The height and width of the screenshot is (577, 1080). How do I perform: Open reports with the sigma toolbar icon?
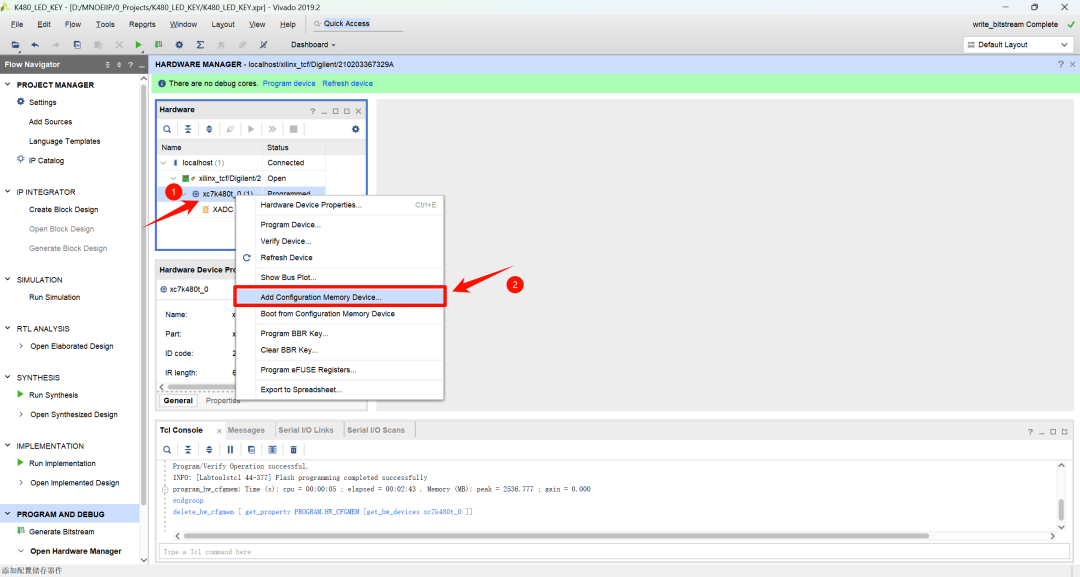(x=200, y=44)
